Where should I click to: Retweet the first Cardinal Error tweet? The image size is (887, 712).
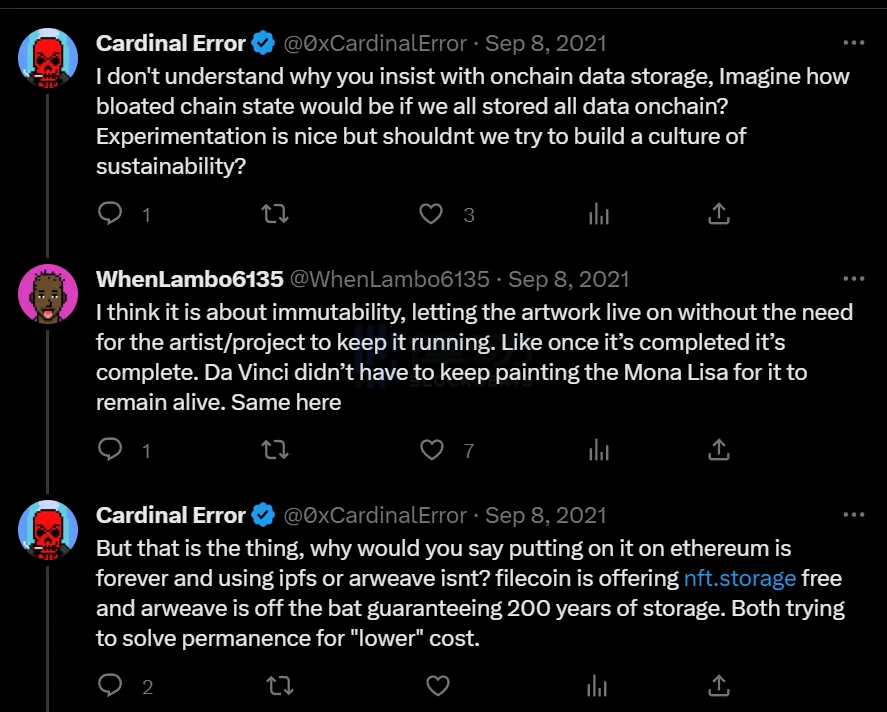point(275,214)
